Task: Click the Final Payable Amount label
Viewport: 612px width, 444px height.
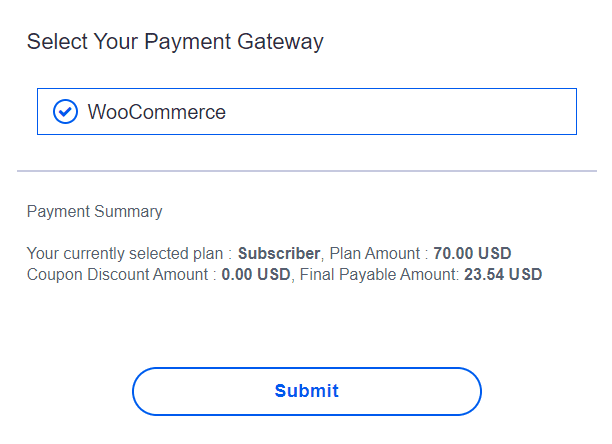Action: [379, 275]
